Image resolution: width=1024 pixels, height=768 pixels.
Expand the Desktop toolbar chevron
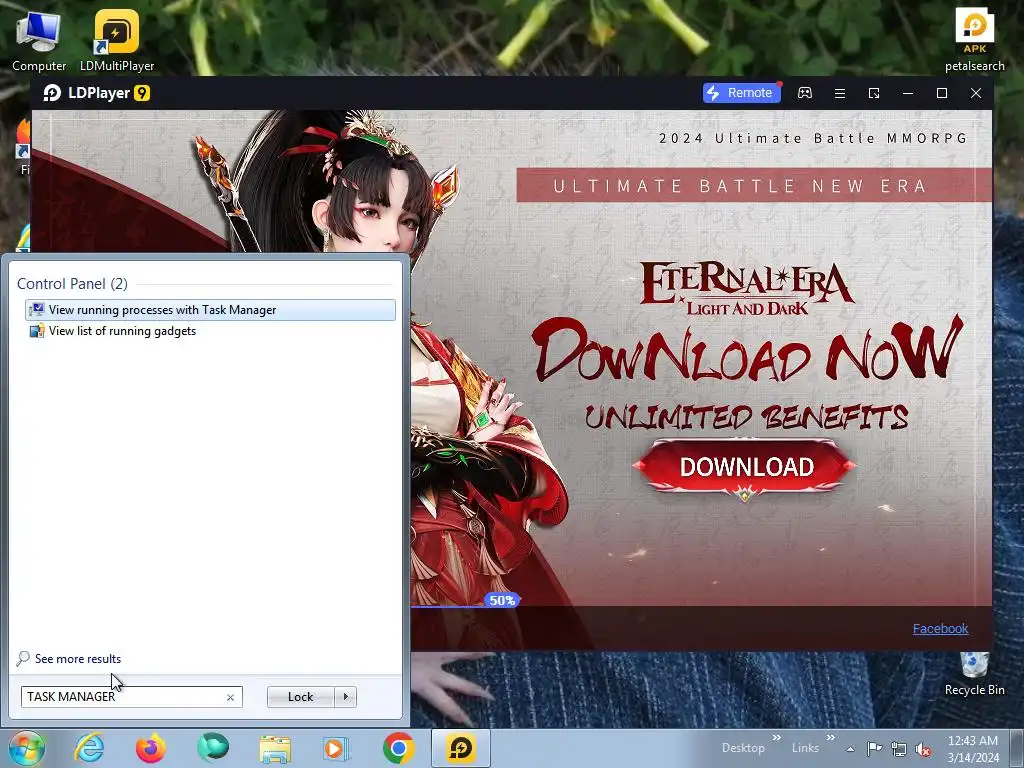click(776, 738)
